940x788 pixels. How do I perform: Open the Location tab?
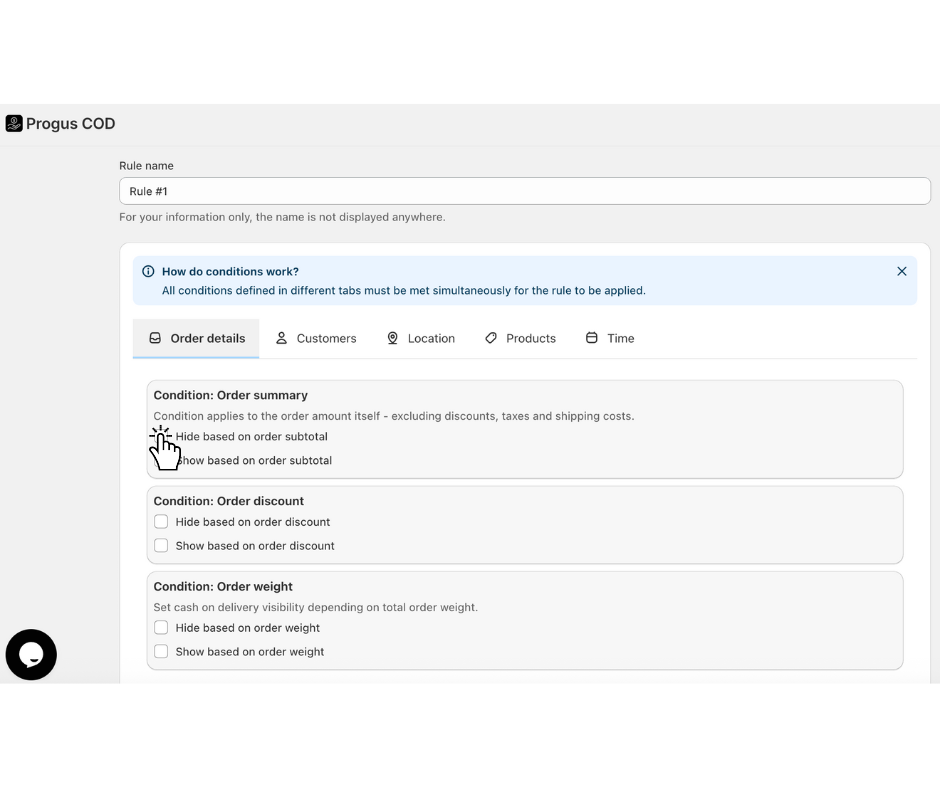[x=421, y=338]
